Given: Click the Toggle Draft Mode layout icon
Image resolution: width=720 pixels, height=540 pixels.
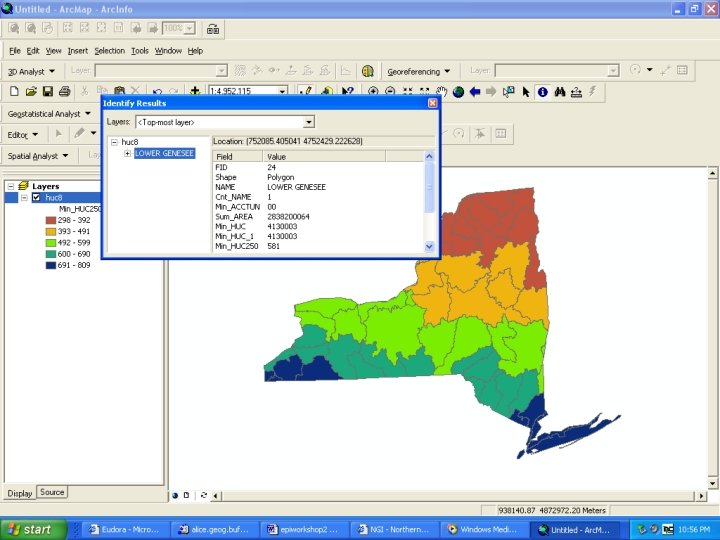Looking at the screenshot, I should coord(213,29).
